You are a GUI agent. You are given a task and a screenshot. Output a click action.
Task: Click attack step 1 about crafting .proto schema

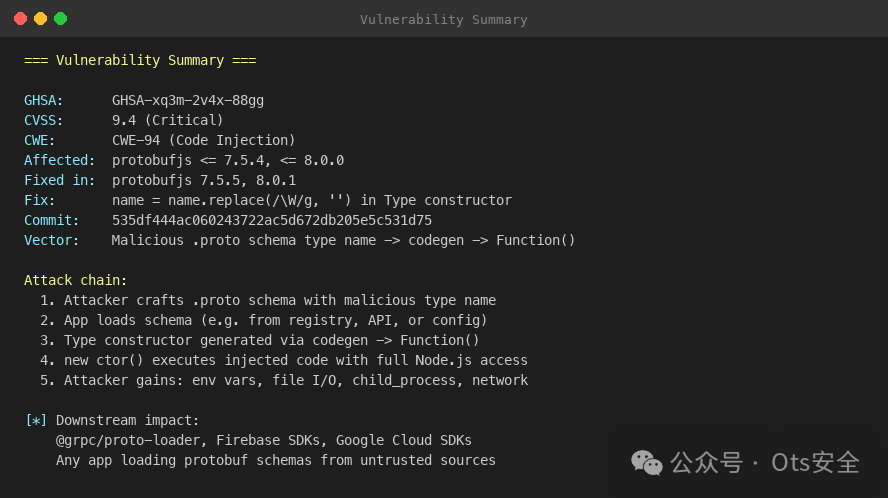(x=268, y=300)
